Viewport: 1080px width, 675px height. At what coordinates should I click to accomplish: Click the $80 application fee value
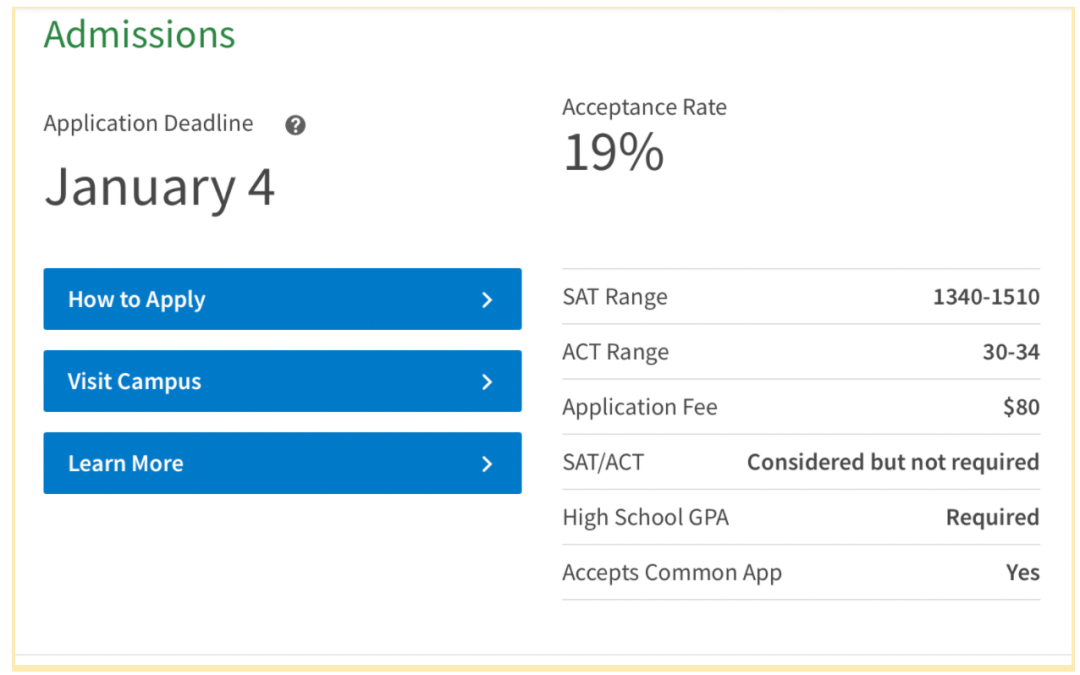(1021, 407)
